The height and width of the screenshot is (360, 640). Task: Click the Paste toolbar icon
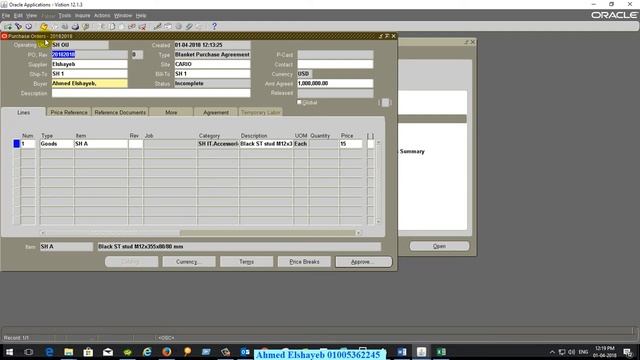[x=122, y=27]
